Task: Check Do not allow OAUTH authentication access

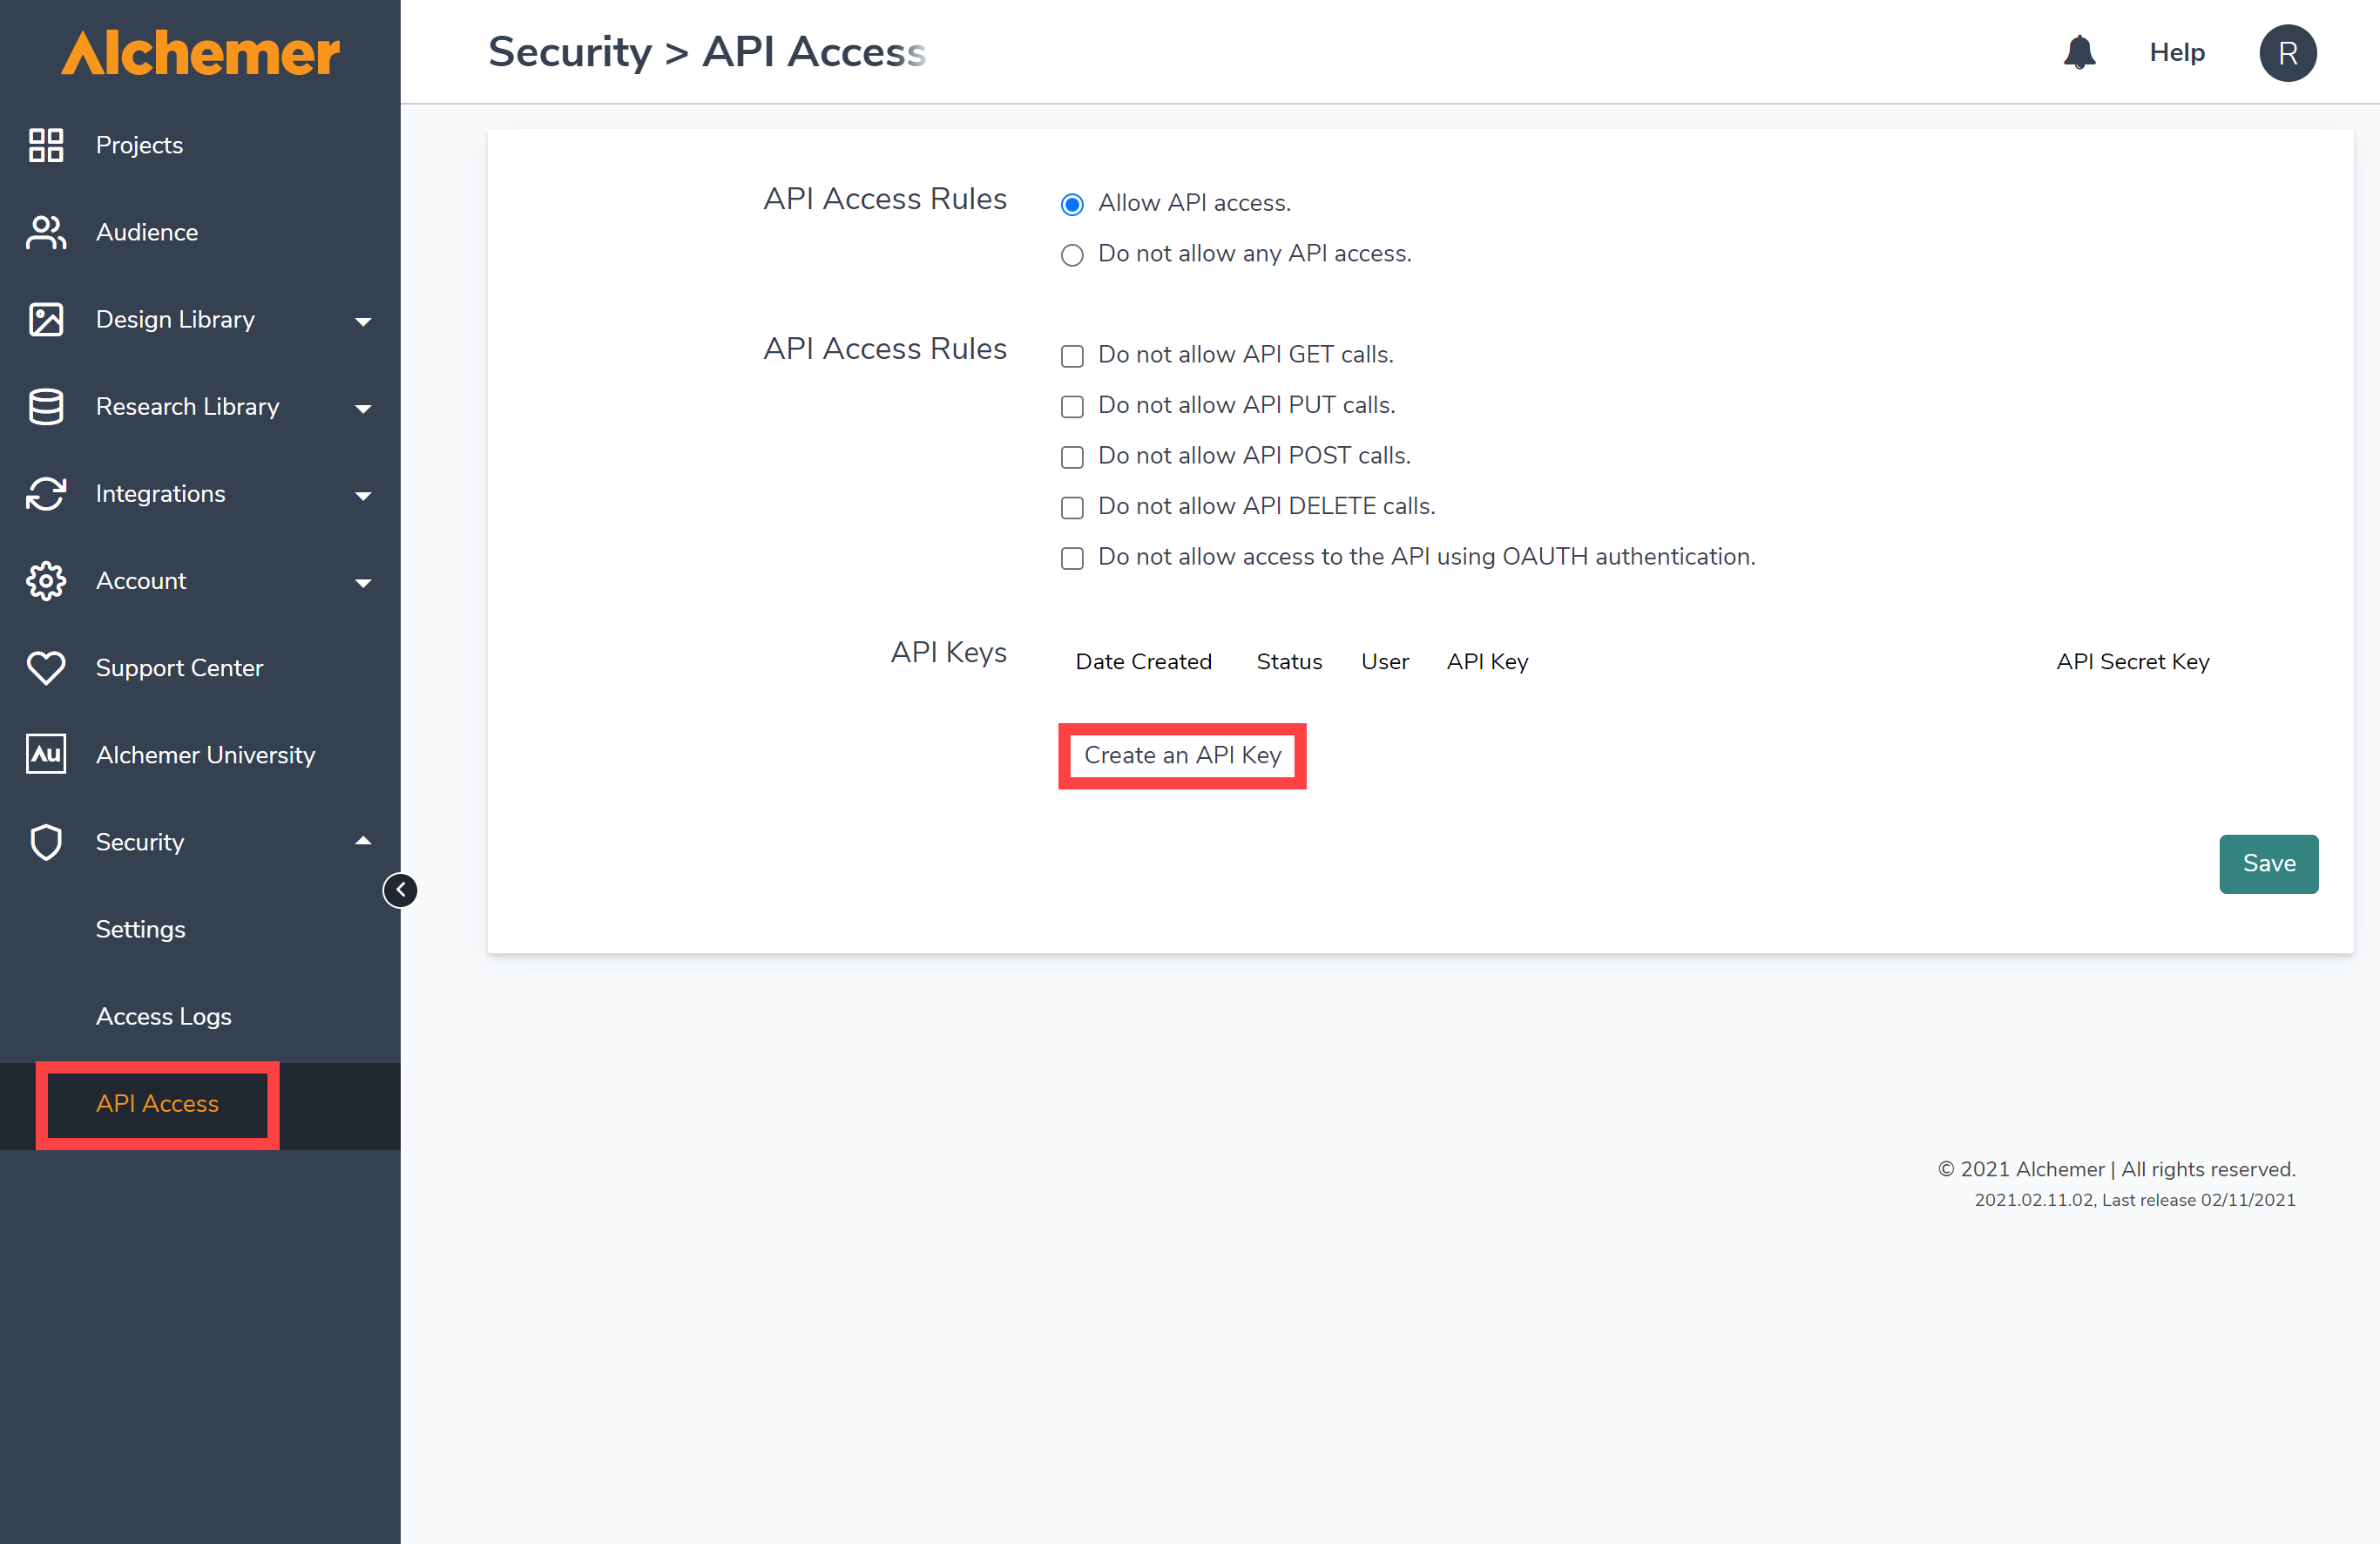Action: [1072, 558]
